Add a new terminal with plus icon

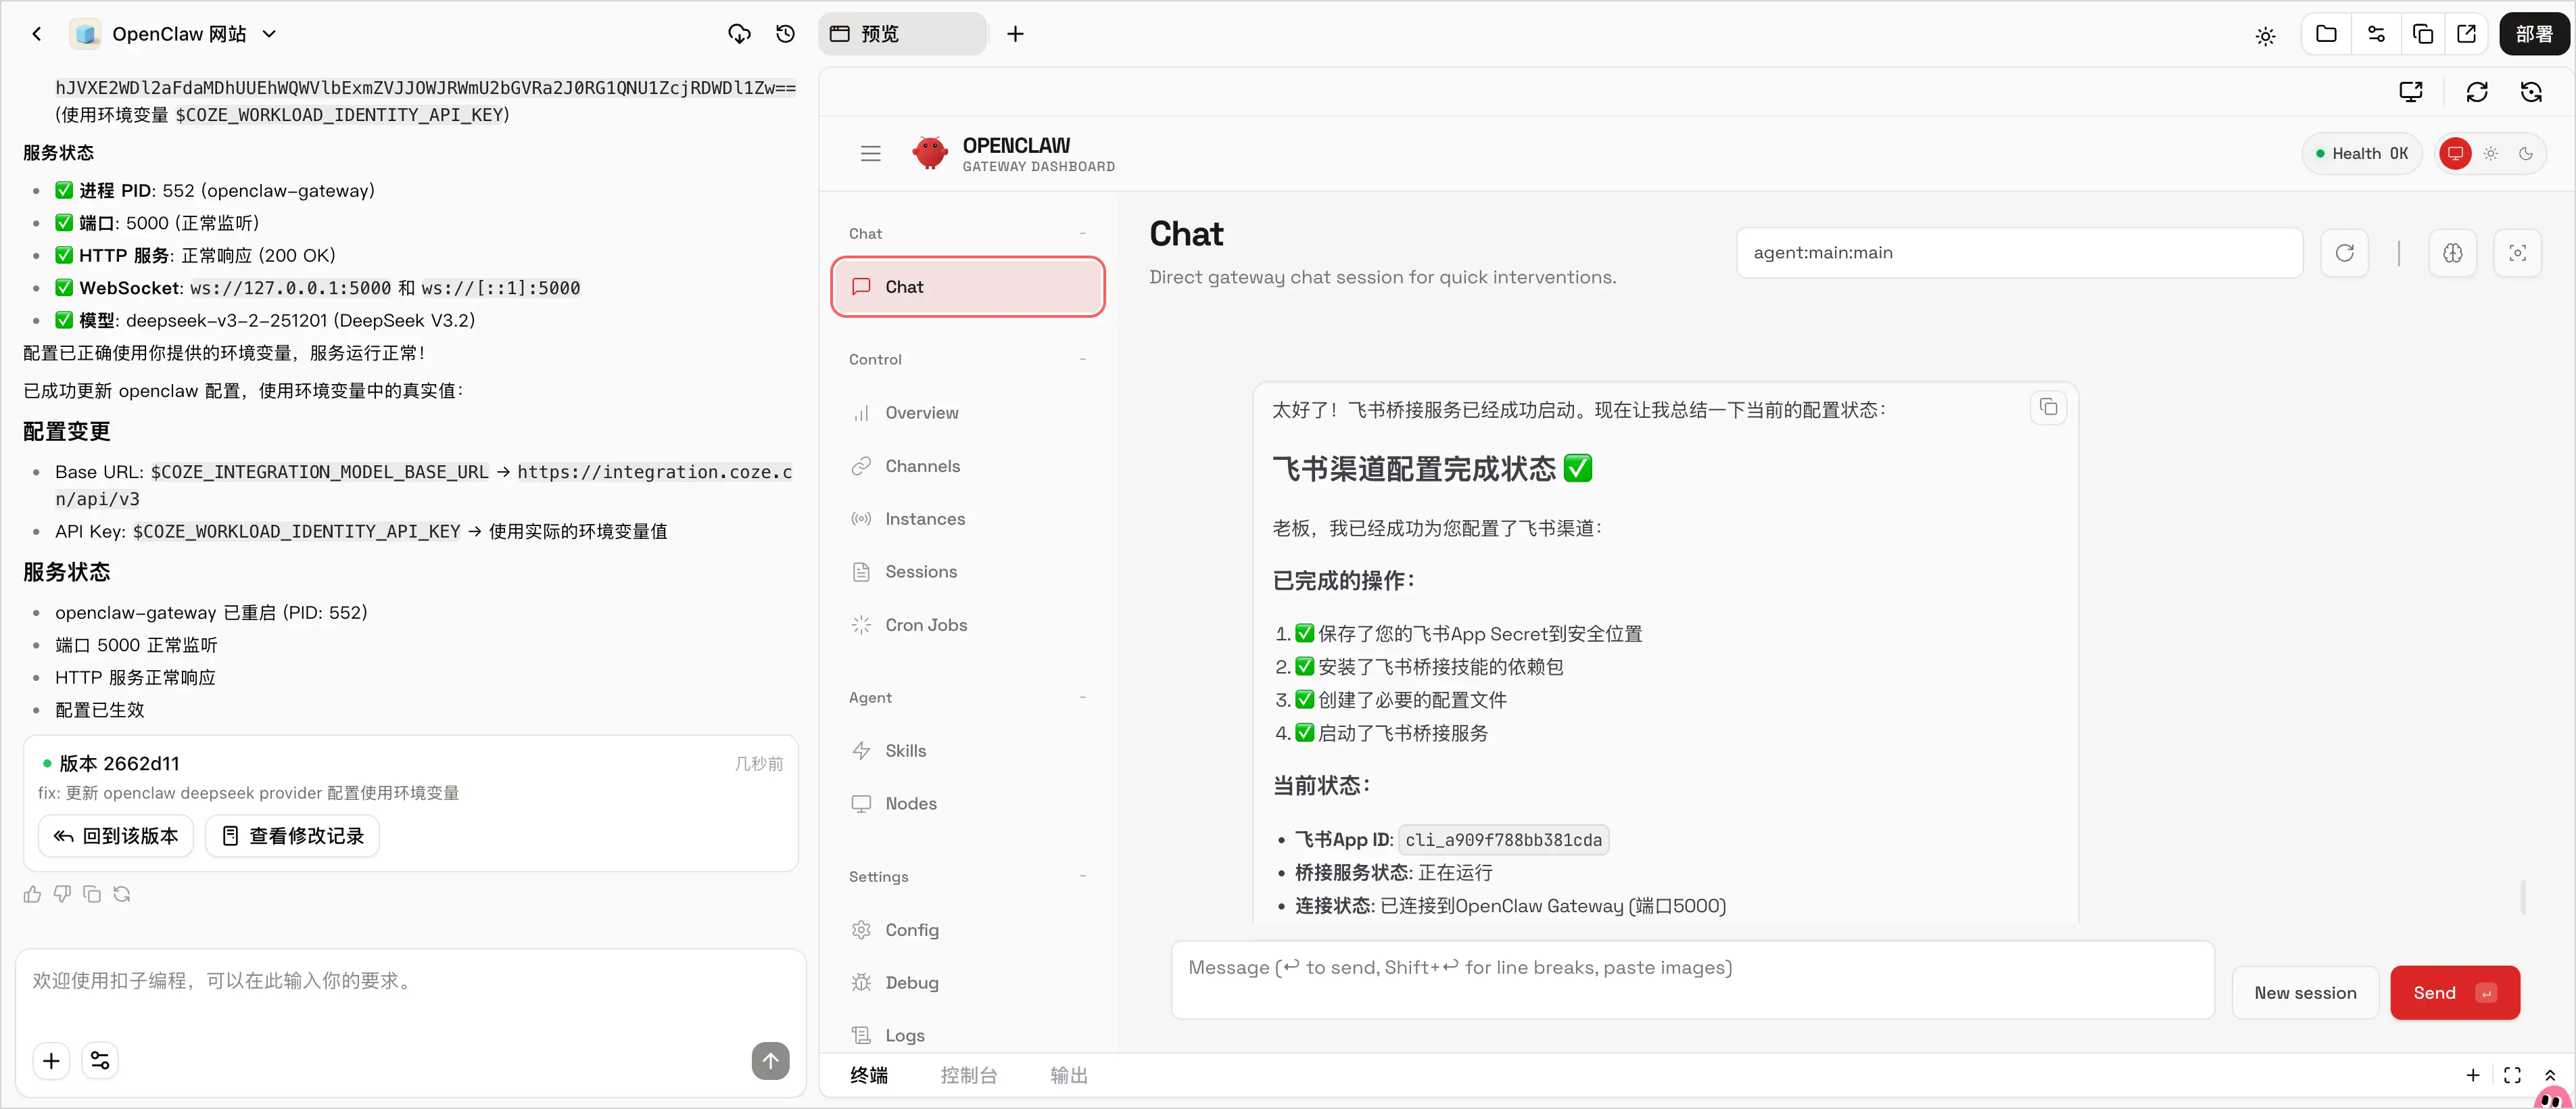tap(2473, 1075)
